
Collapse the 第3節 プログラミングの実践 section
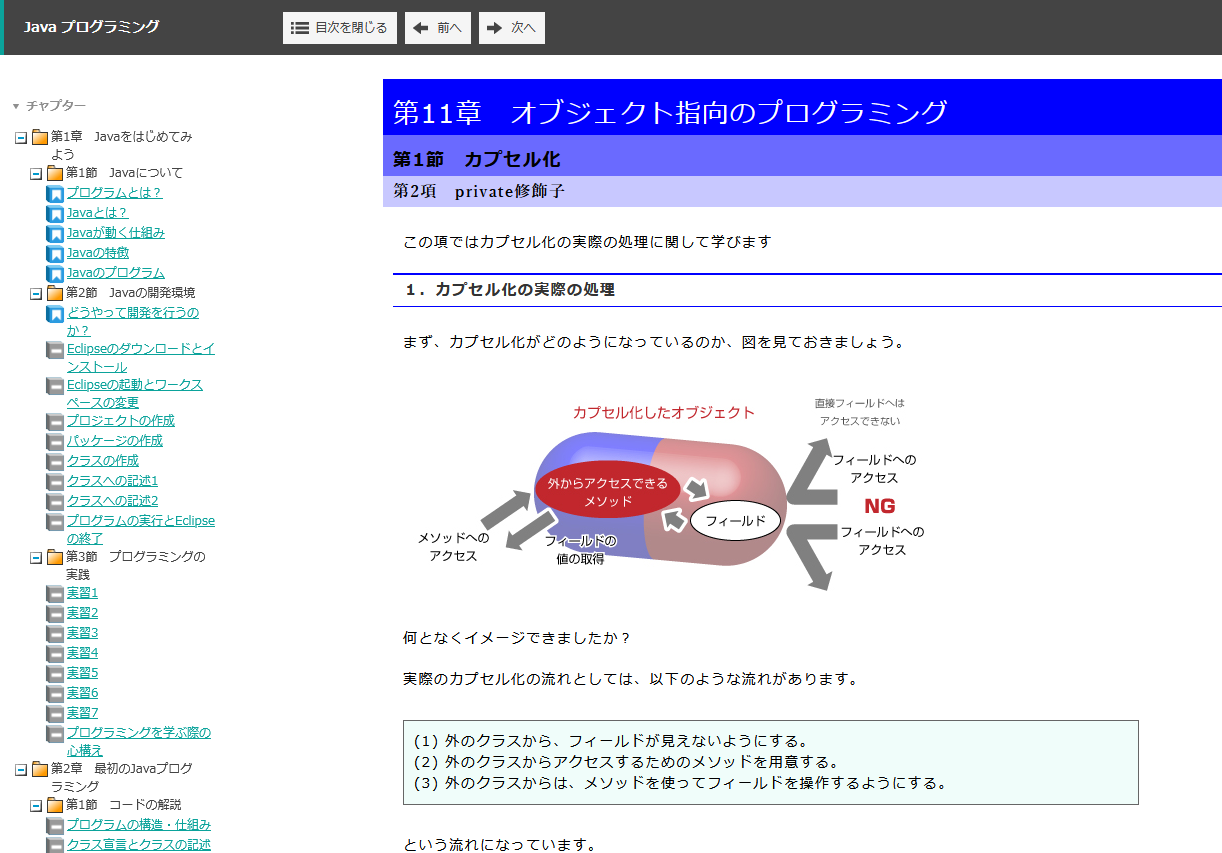tap(36, 558)
